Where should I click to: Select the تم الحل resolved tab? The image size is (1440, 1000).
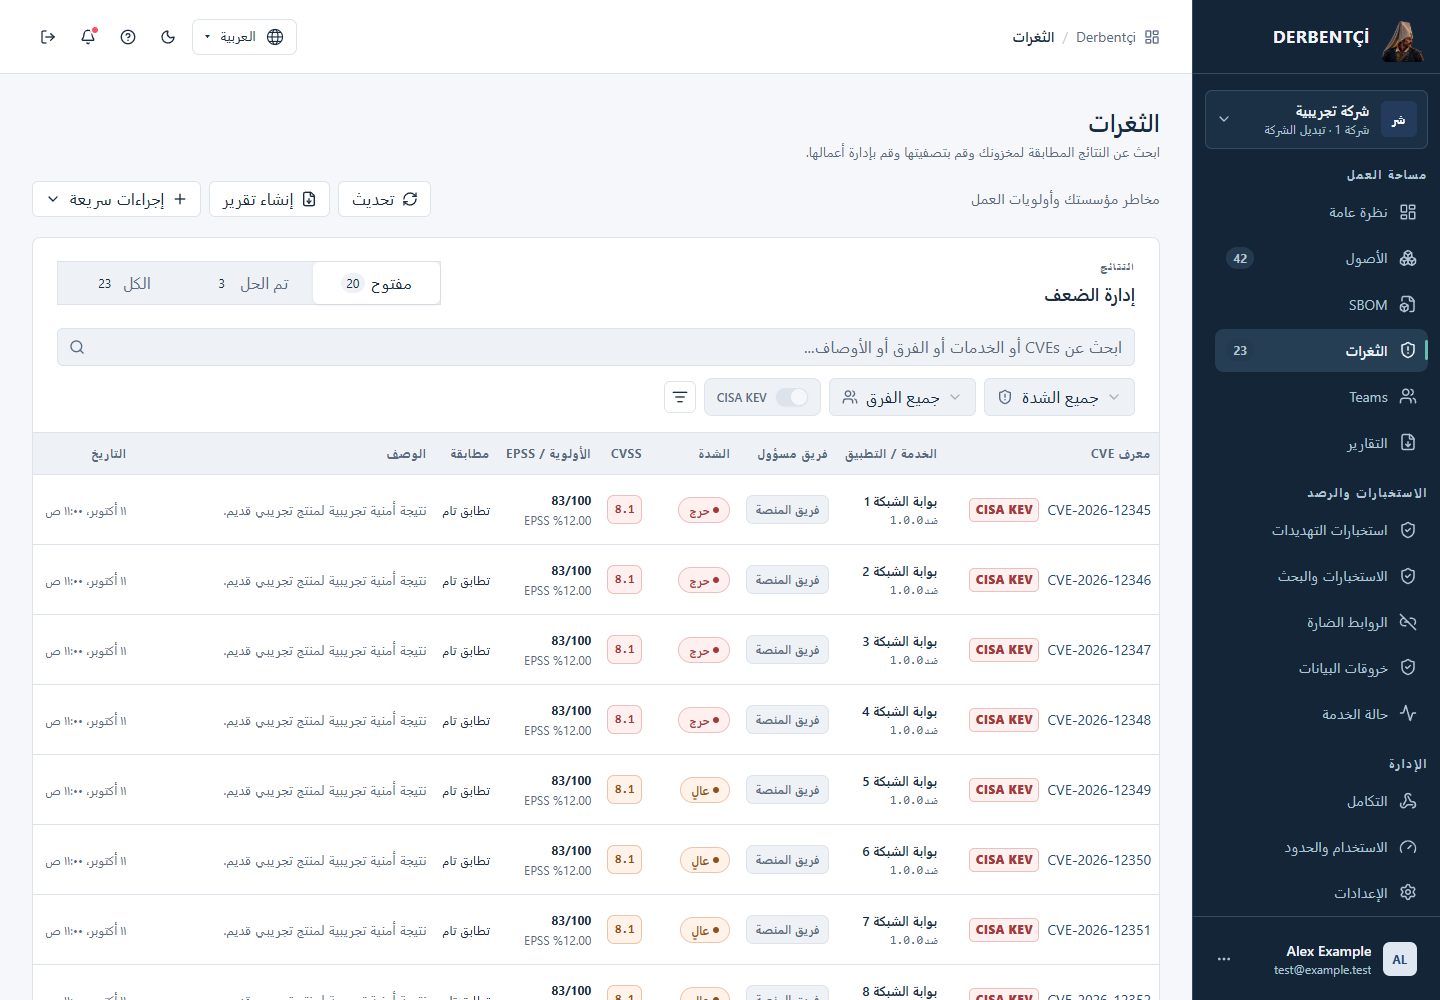pyautogui.click(x=252, y=284)
